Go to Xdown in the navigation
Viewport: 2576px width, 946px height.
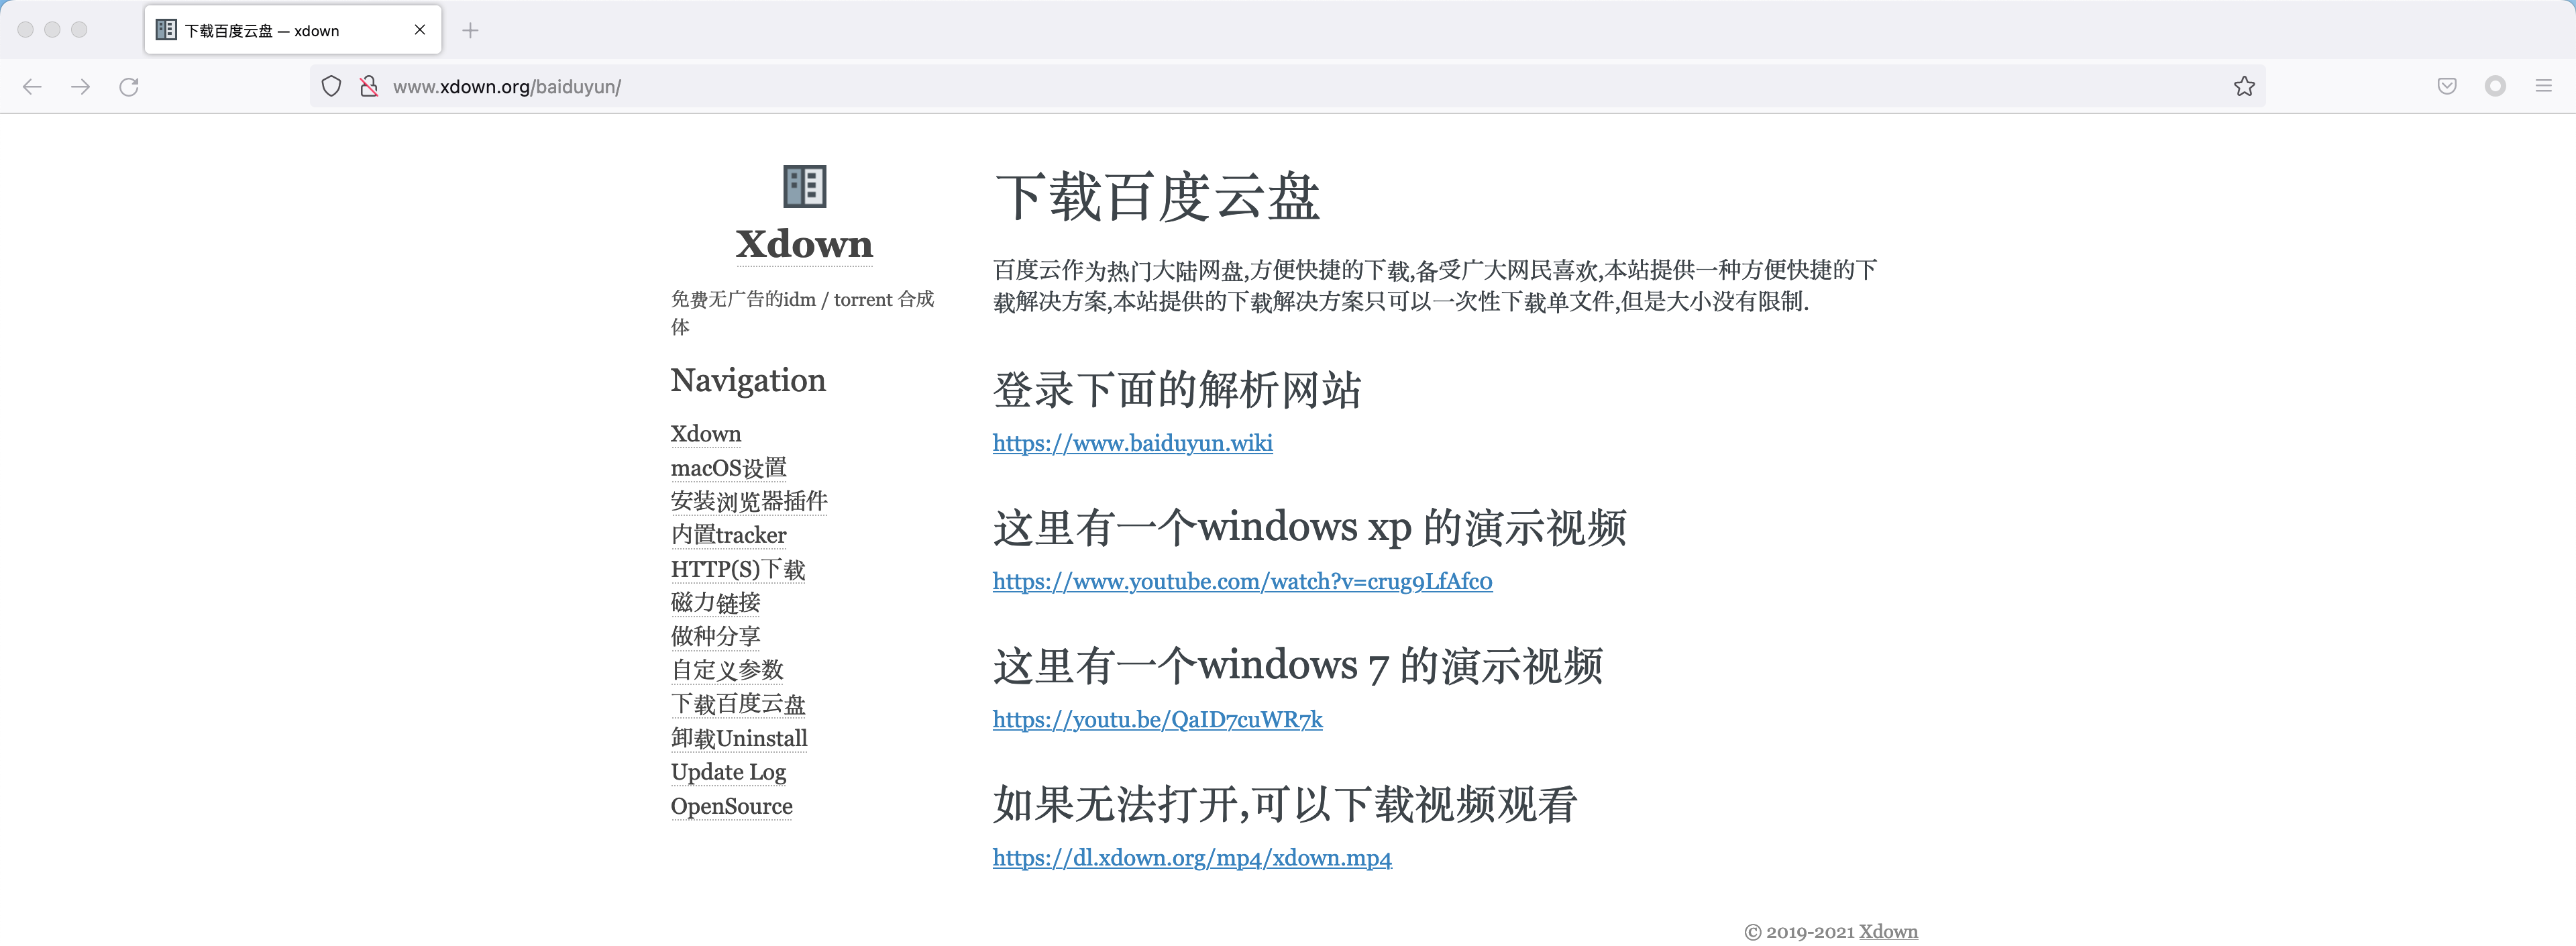pyautogui.click(x=706, y=434)
